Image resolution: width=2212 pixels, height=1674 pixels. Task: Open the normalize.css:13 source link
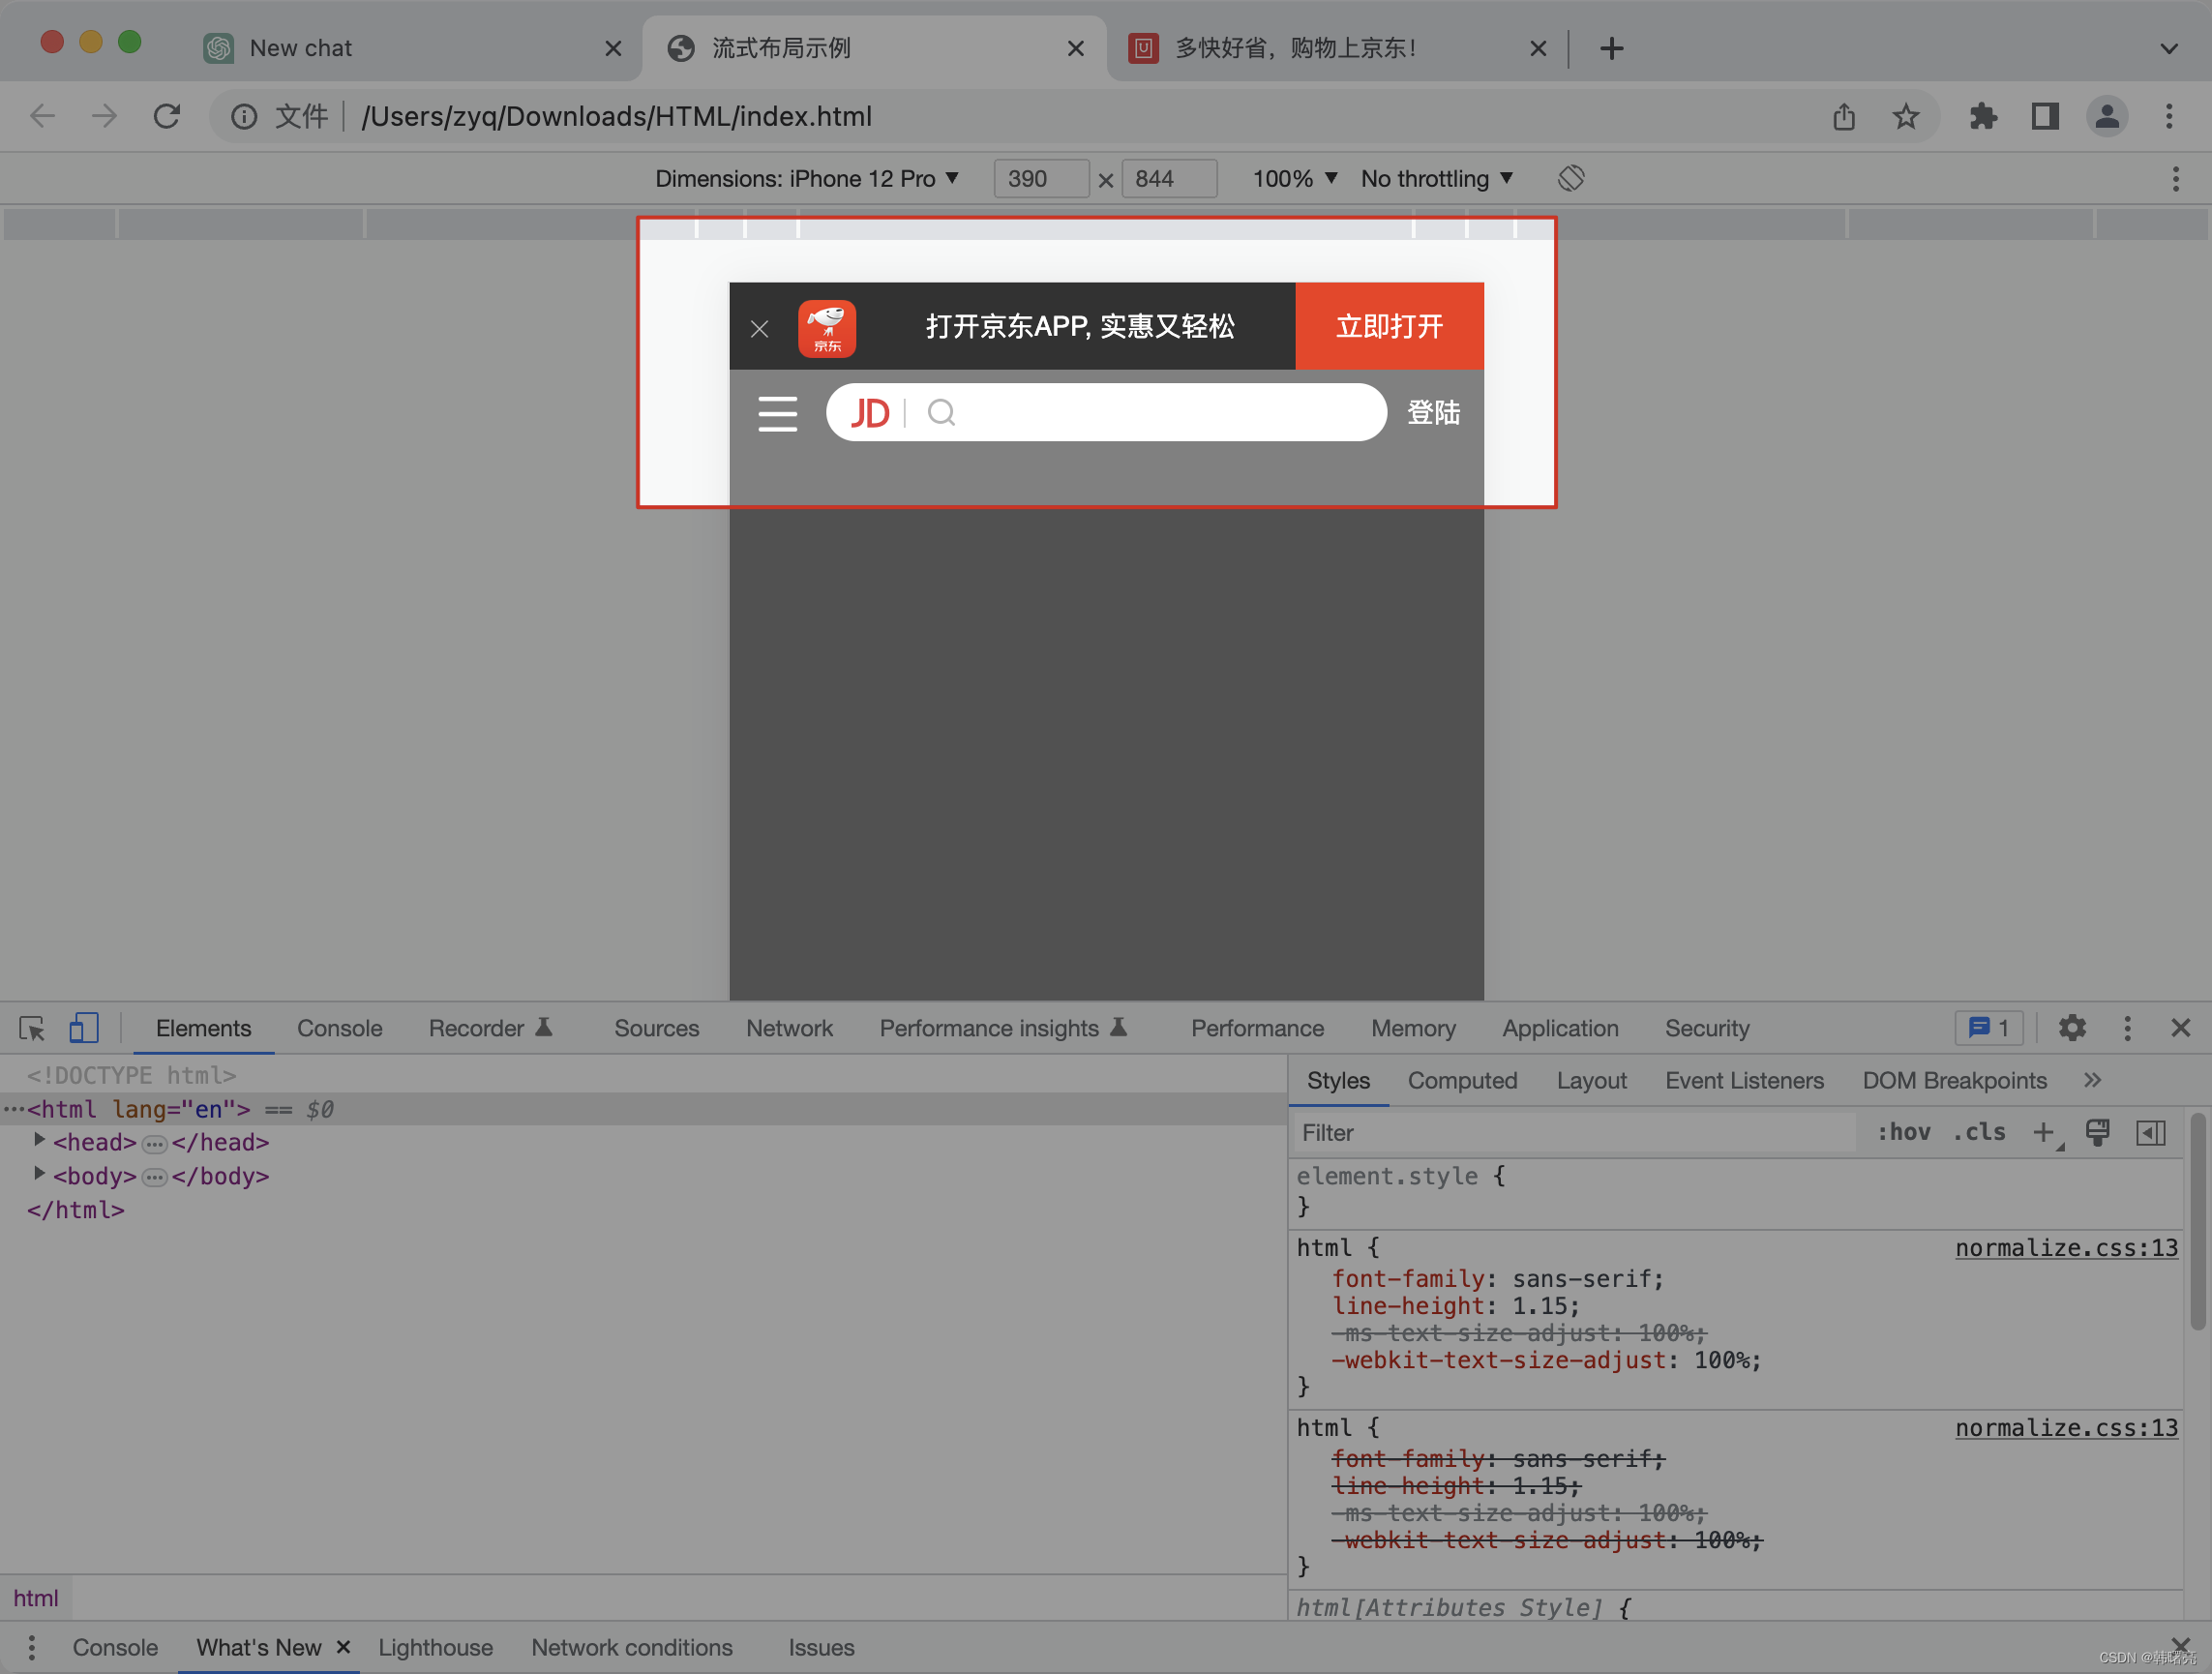tap(2065, 1248)
